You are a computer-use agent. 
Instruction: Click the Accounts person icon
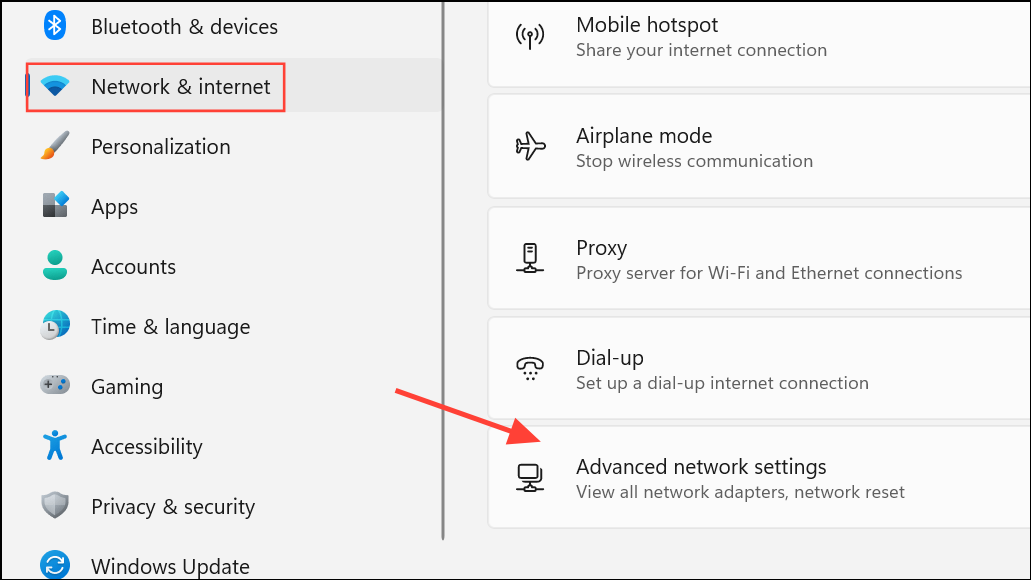coord(55,266)
